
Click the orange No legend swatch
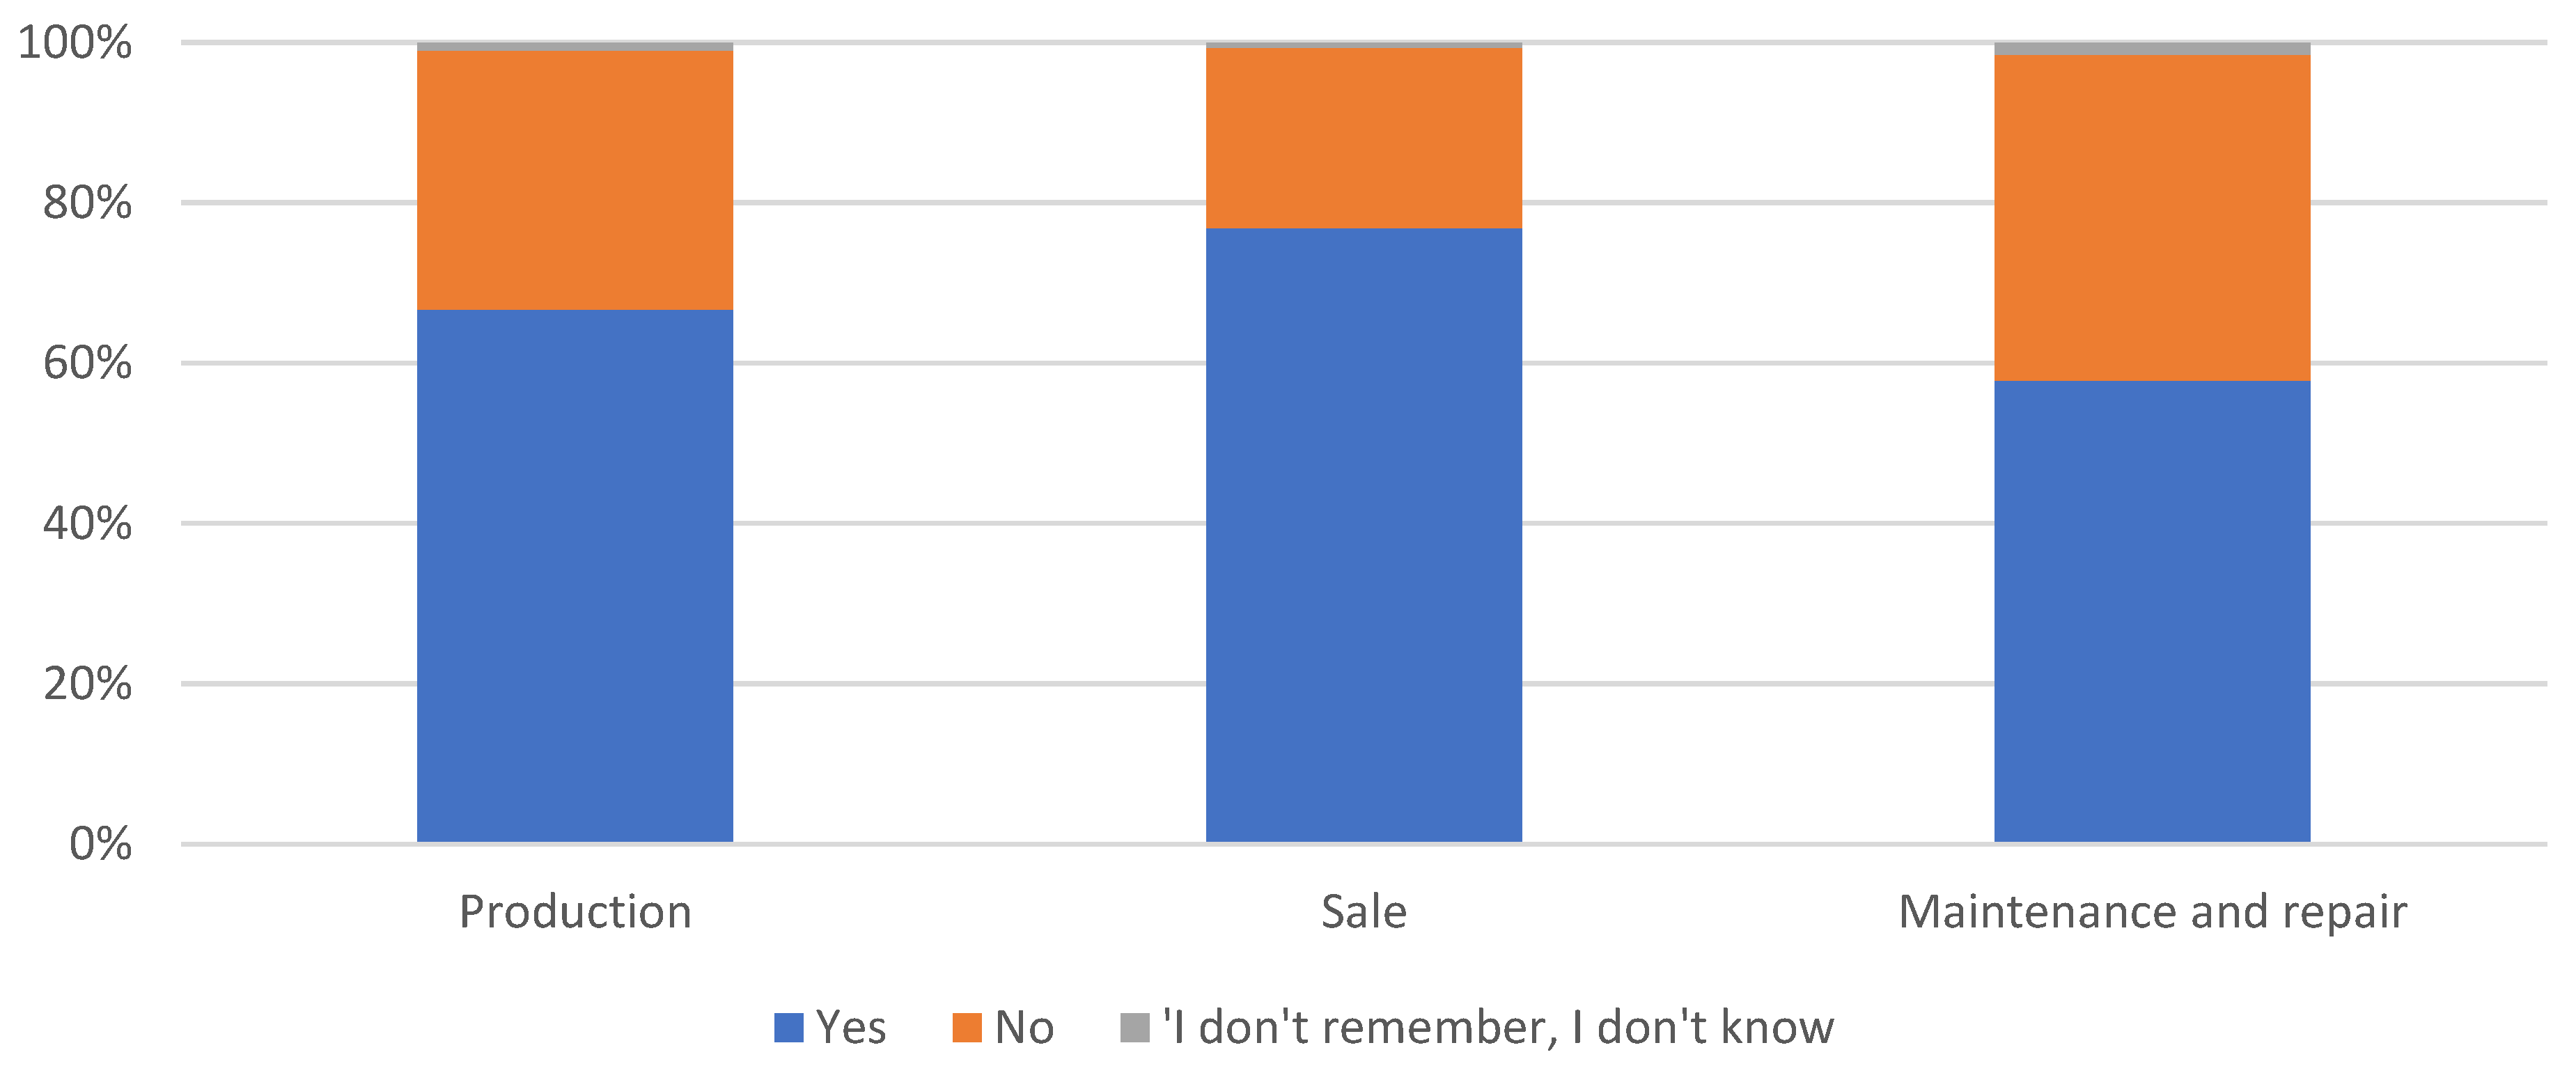[966, 1027]
